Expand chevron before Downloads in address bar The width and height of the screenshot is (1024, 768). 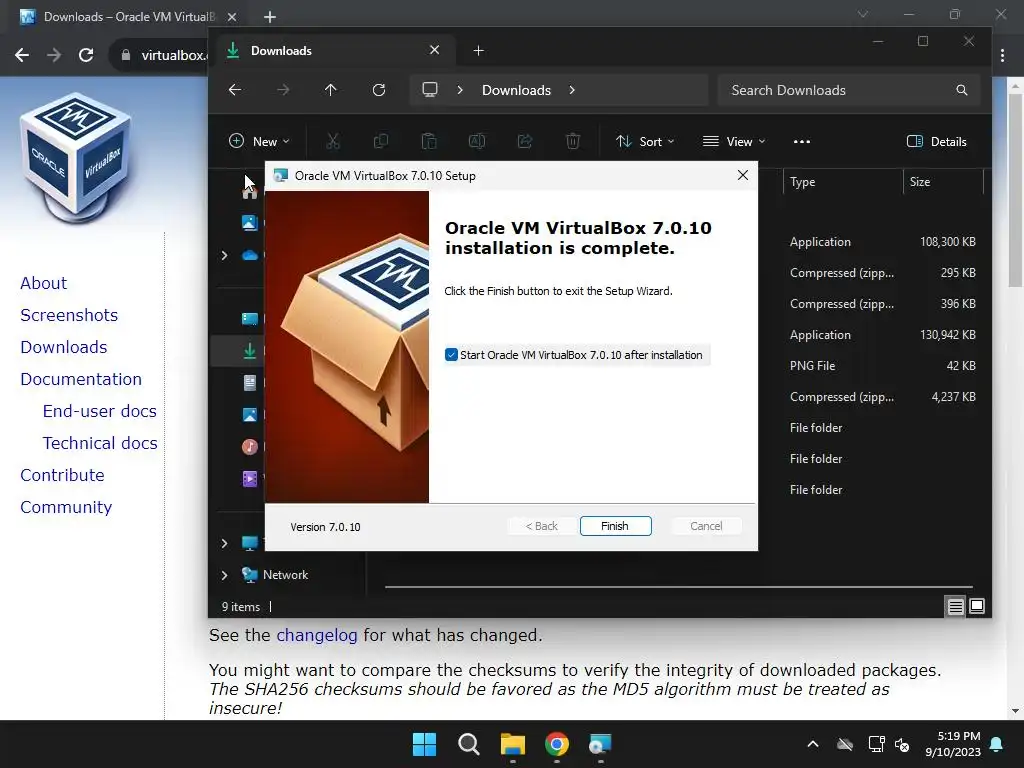pyautogui.click(x=460, y=90)
